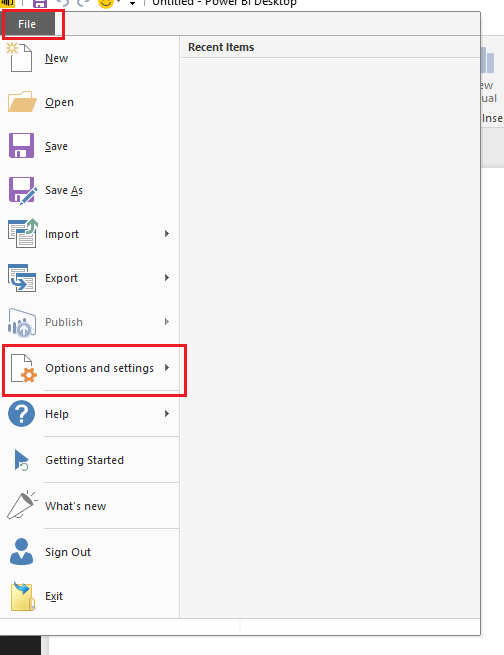The image size is (504, 655).
Task: Open the Export menu entry
Action: (90, 278)
